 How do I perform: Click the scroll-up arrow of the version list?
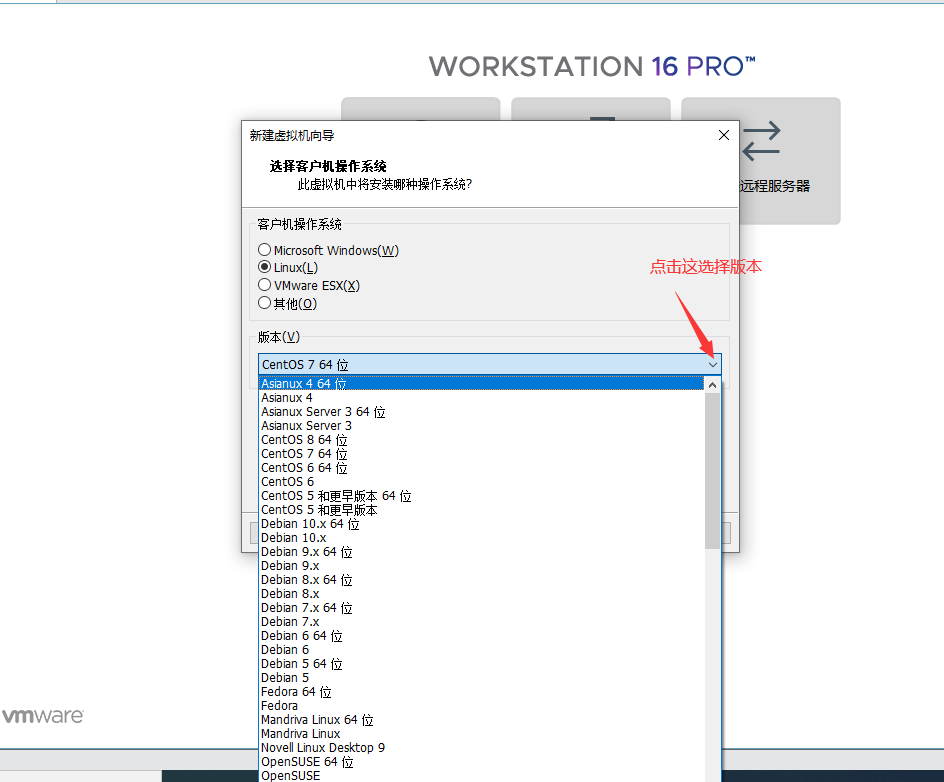point(712,384)
